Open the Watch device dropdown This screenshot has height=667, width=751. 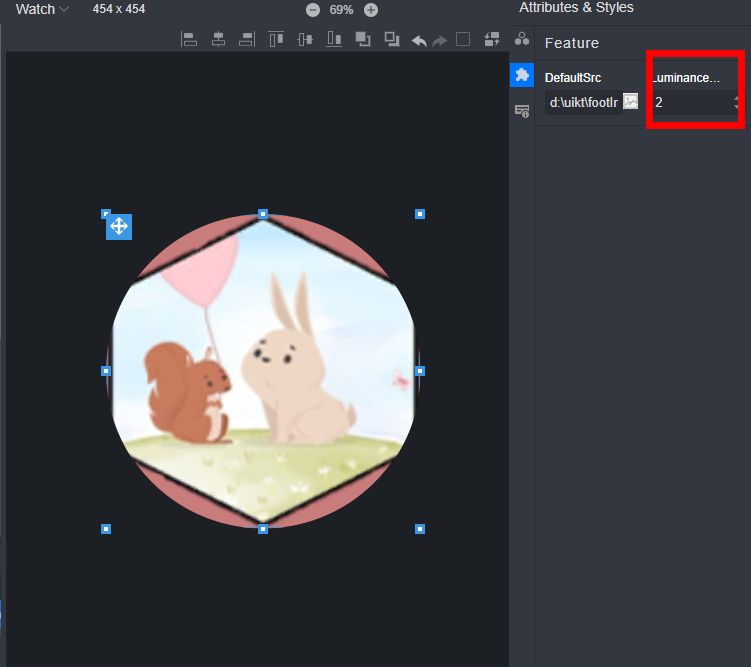point(42,9)
